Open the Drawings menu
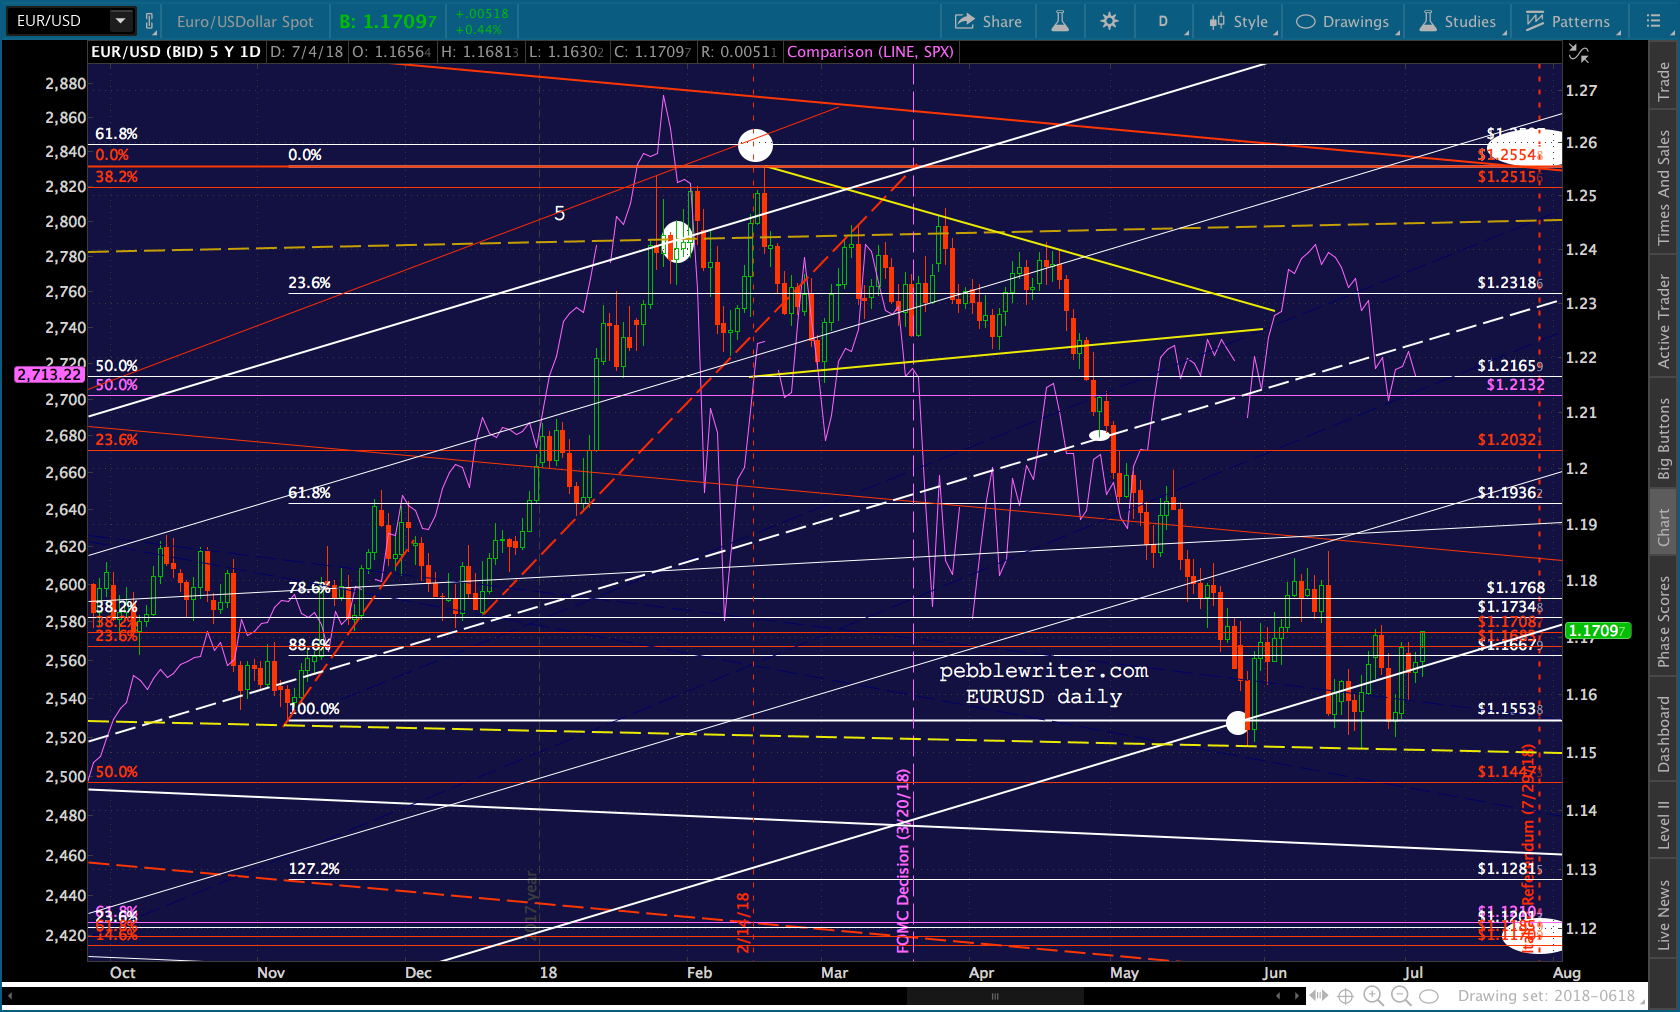The width and height of the screenshot is (1680, 1012). (x=1343, y=21)
